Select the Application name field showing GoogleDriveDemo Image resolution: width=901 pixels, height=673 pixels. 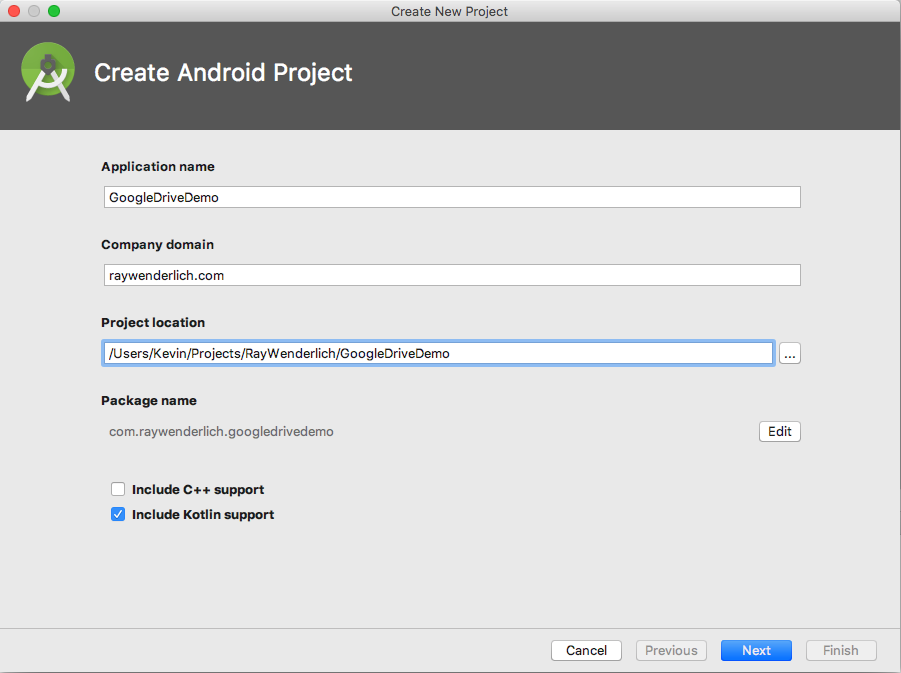pos(450,196)
